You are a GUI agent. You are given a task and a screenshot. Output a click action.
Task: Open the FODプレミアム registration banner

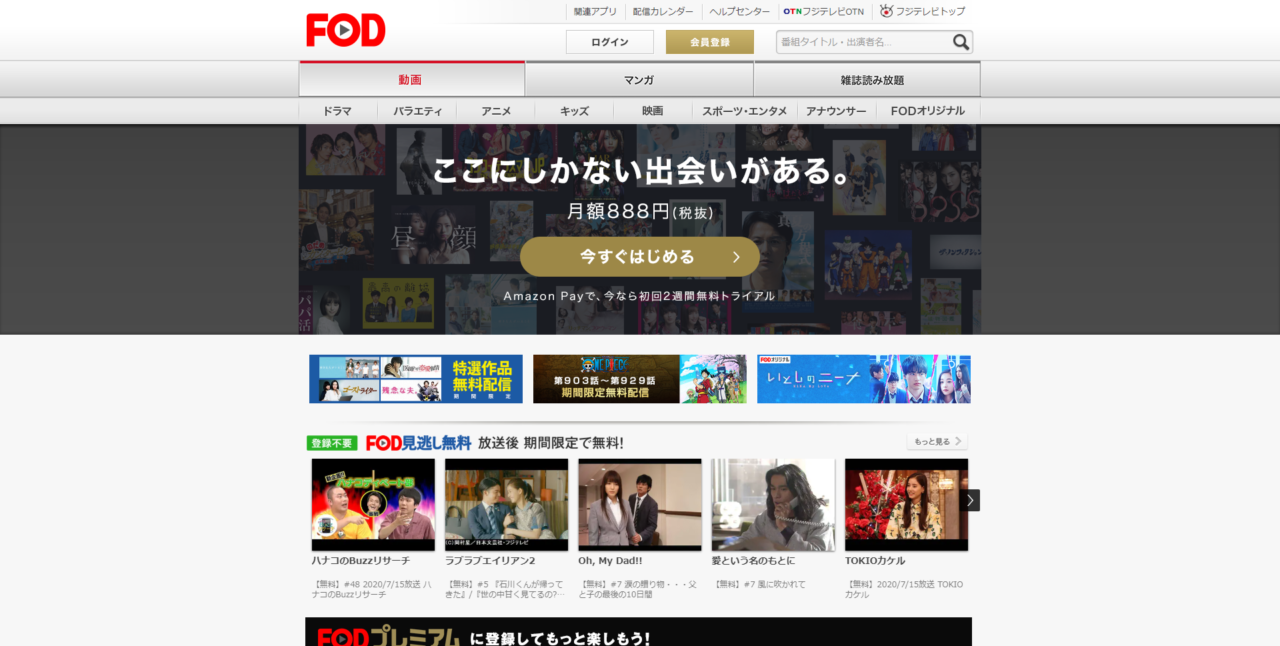pyautogui.click(x=638, y=632)
